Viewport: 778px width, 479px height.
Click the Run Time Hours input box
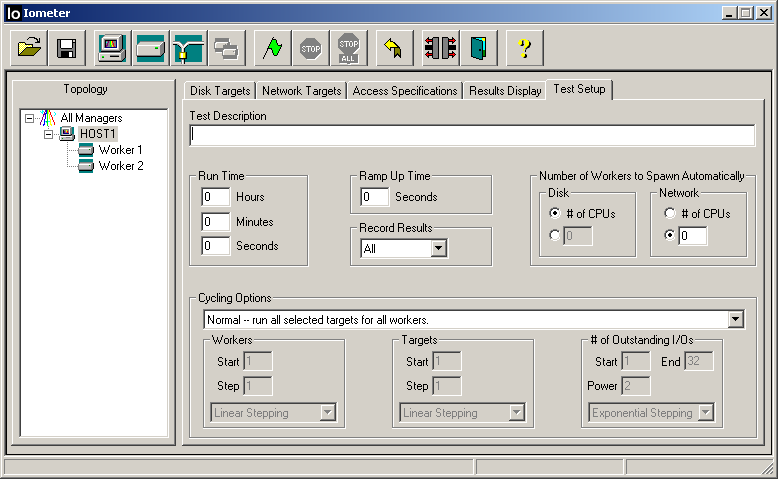(215, 197)
